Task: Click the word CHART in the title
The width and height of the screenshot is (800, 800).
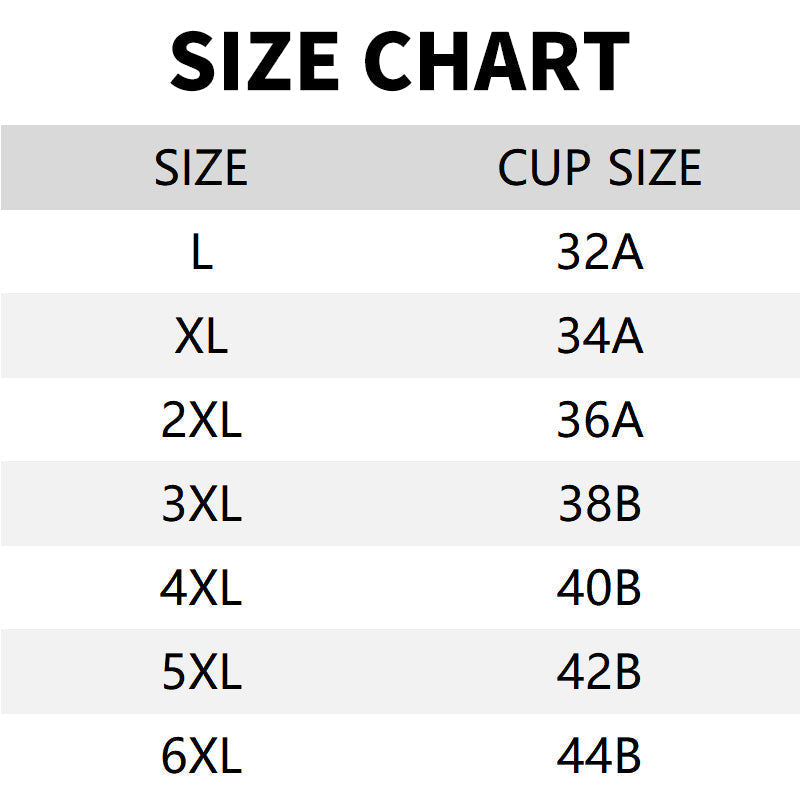Action: [x=497, y=61]
